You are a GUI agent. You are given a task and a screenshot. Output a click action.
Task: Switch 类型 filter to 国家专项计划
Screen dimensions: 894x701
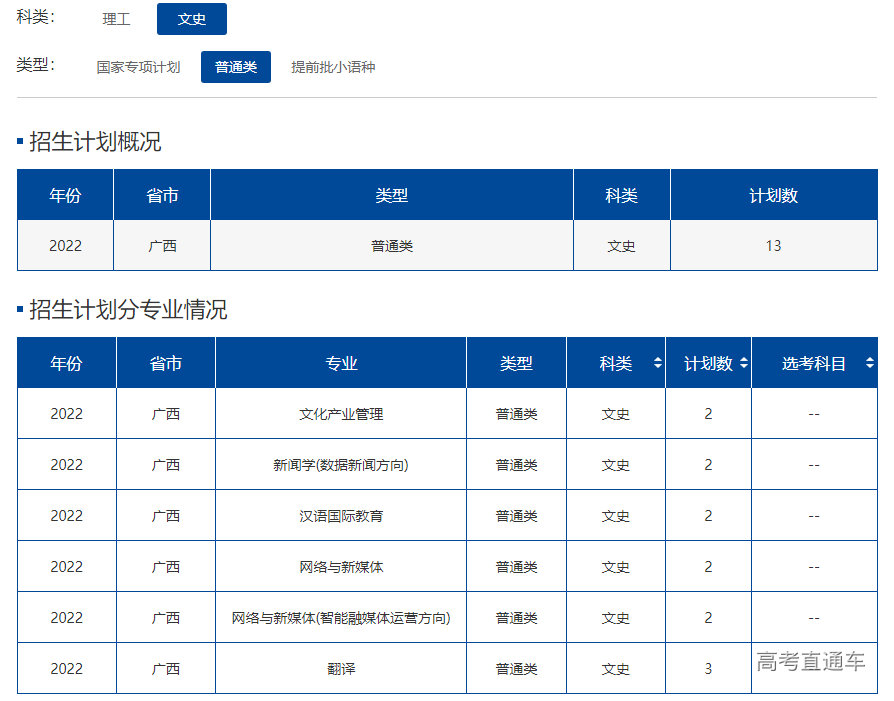tap(139, 65)
